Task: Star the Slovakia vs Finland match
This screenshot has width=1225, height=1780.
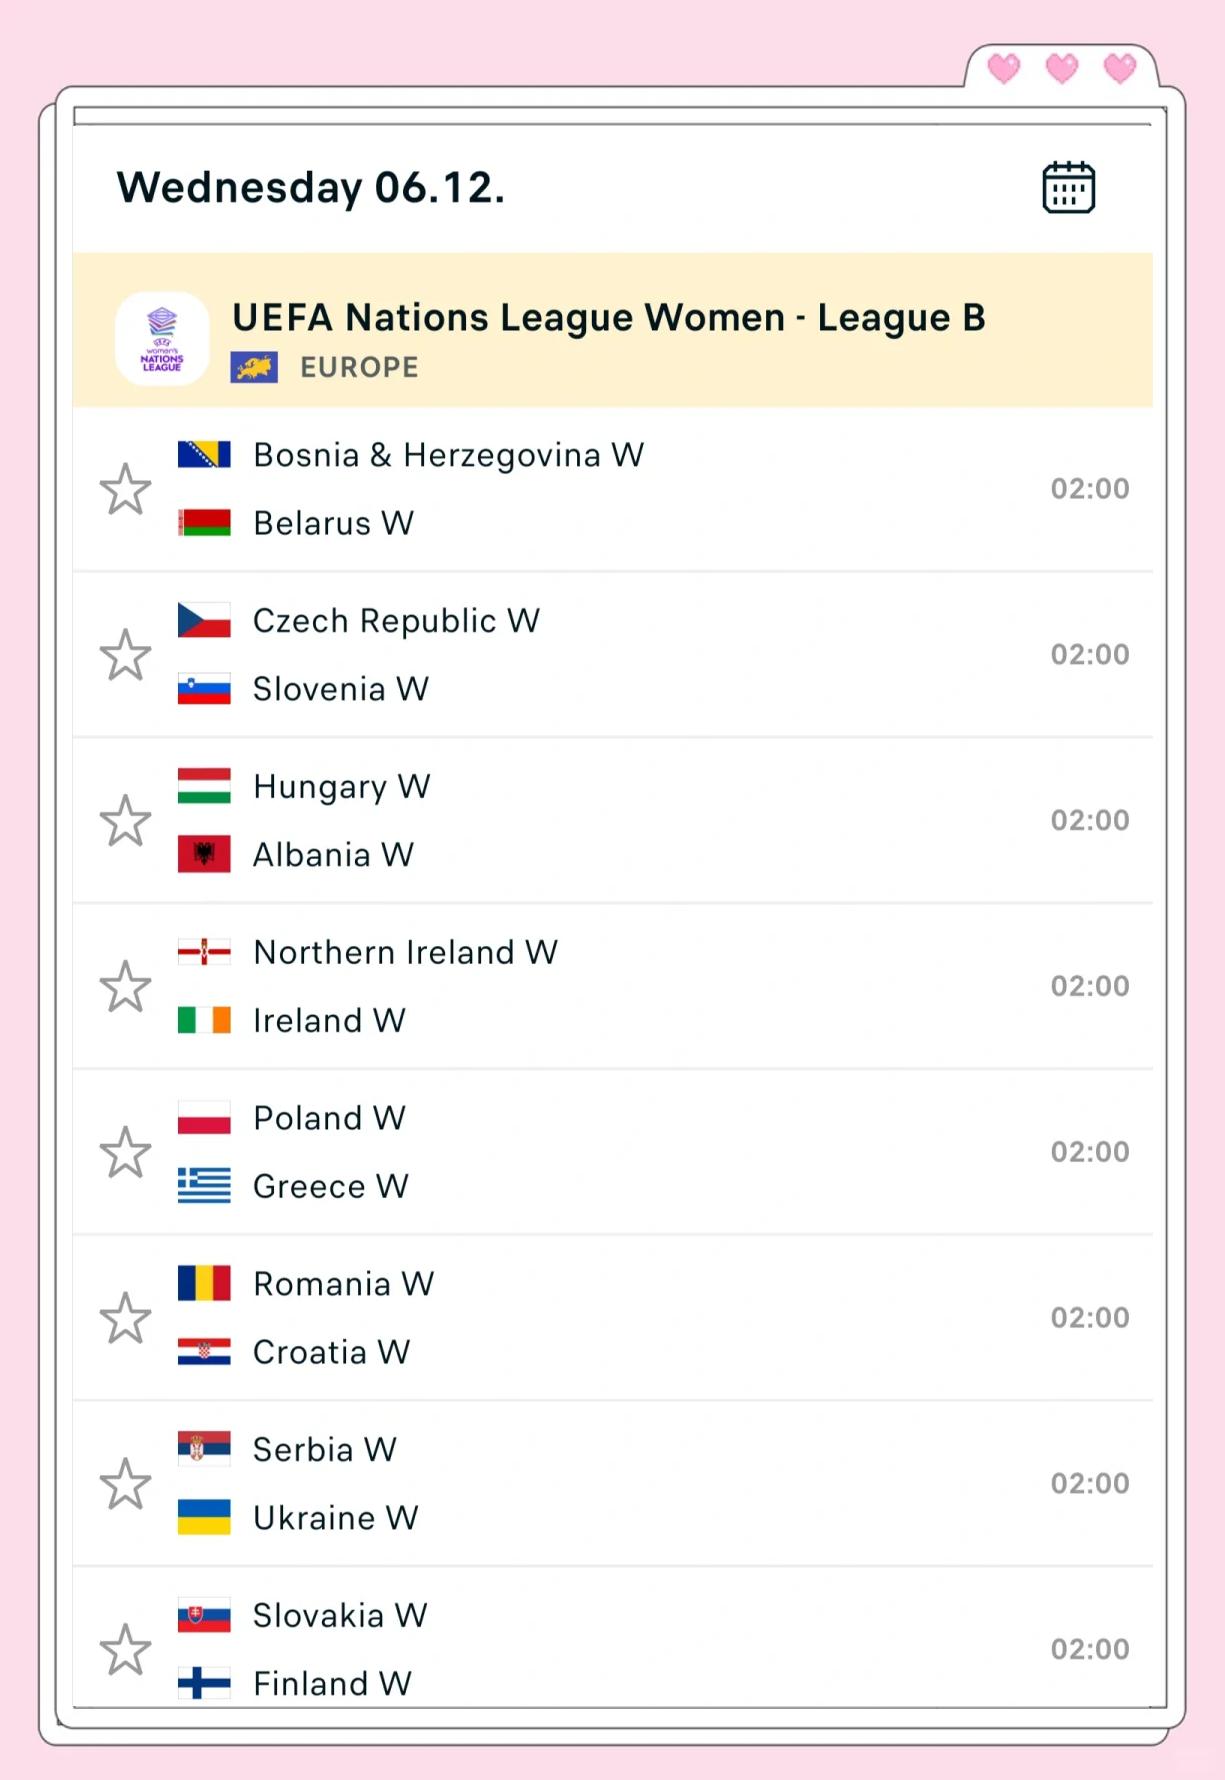Action: tap(125, 1649)
